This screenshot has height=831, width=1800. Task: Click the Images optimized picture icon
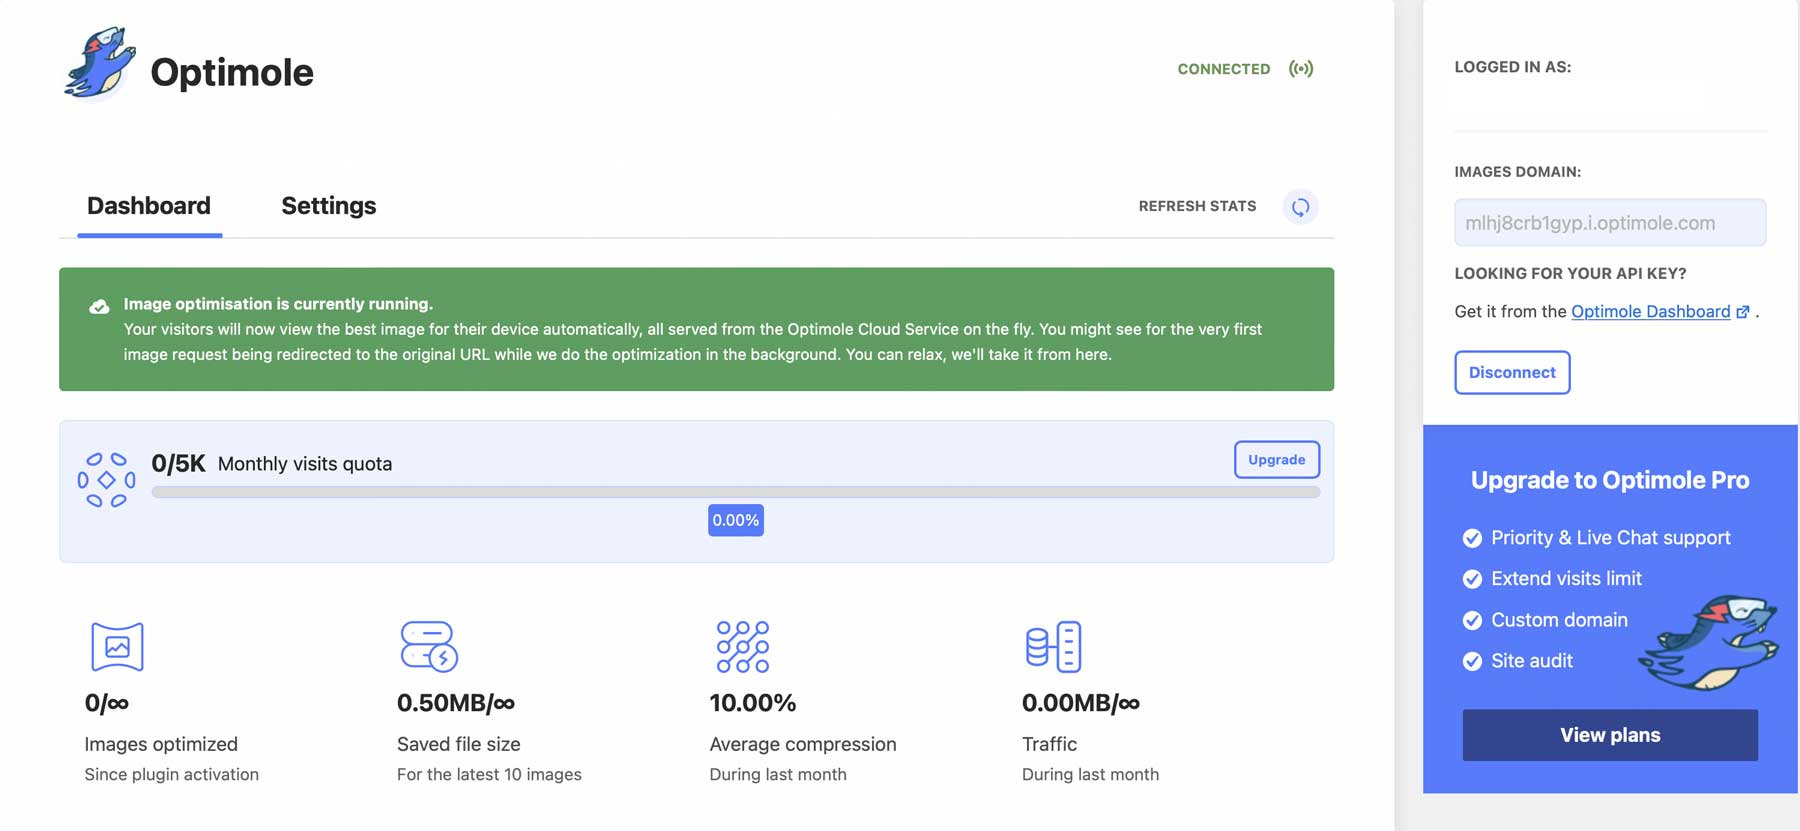117,646
